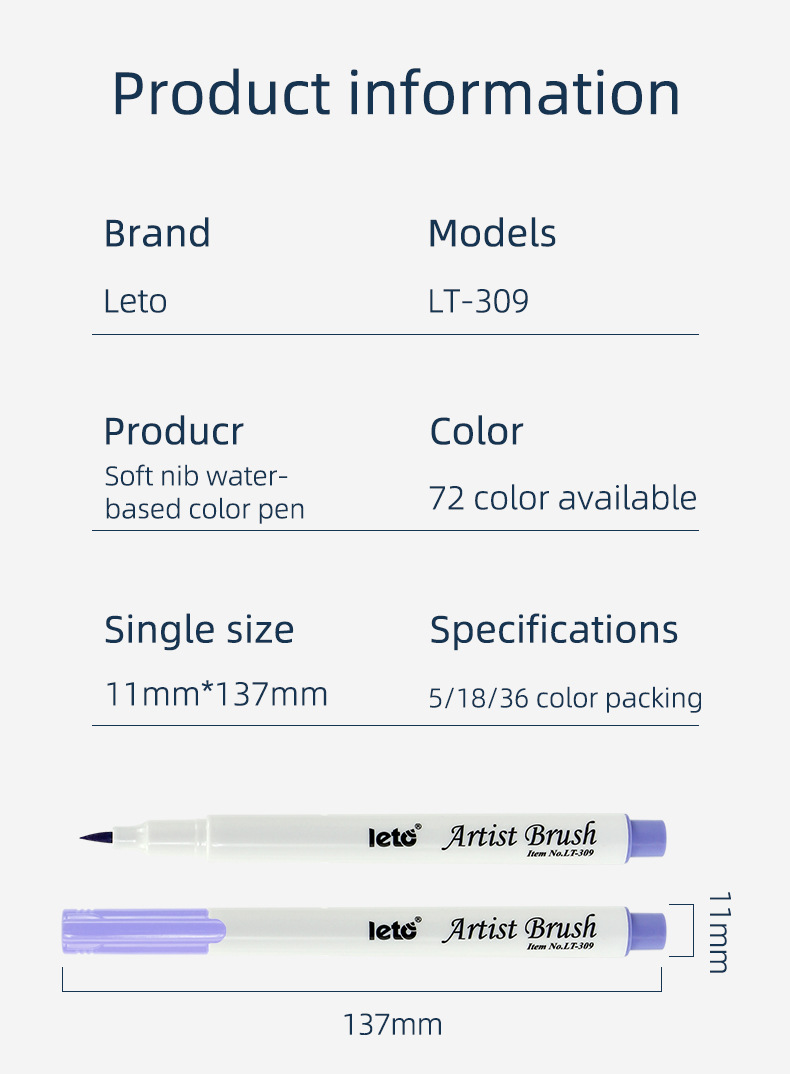Click the "Brand" heading
Screen dimensions: 790x1074
click(x=157, y=233)
